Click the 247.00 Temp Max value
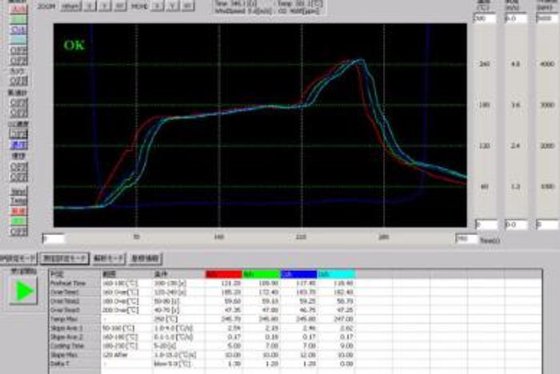Viewport: 560px width, 374px height. point(344,319)
